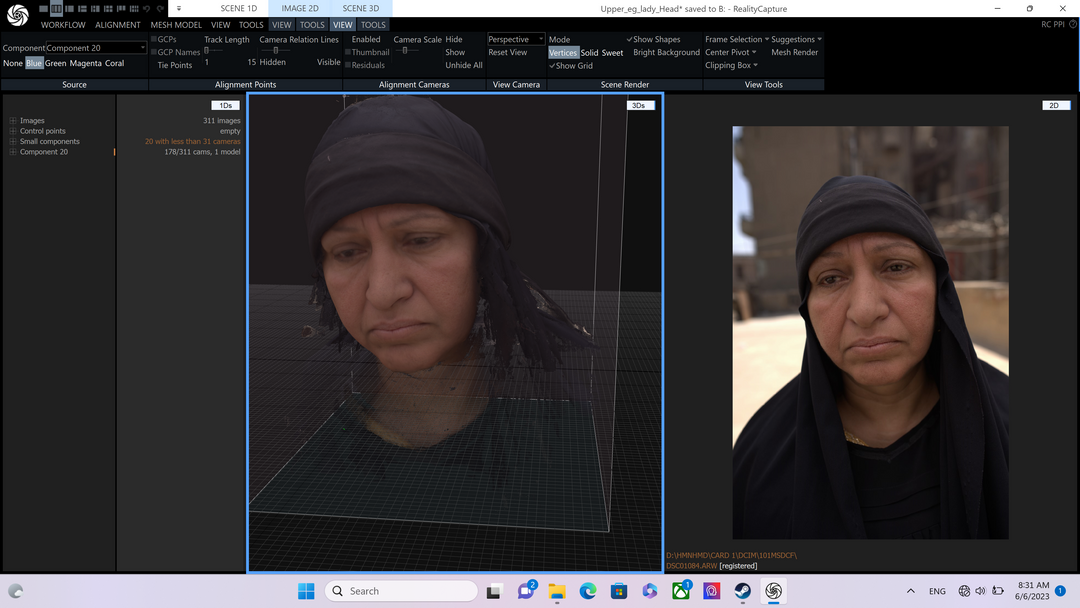
Task: Select the Green component color swatch
Action: (x=54, y=62)
